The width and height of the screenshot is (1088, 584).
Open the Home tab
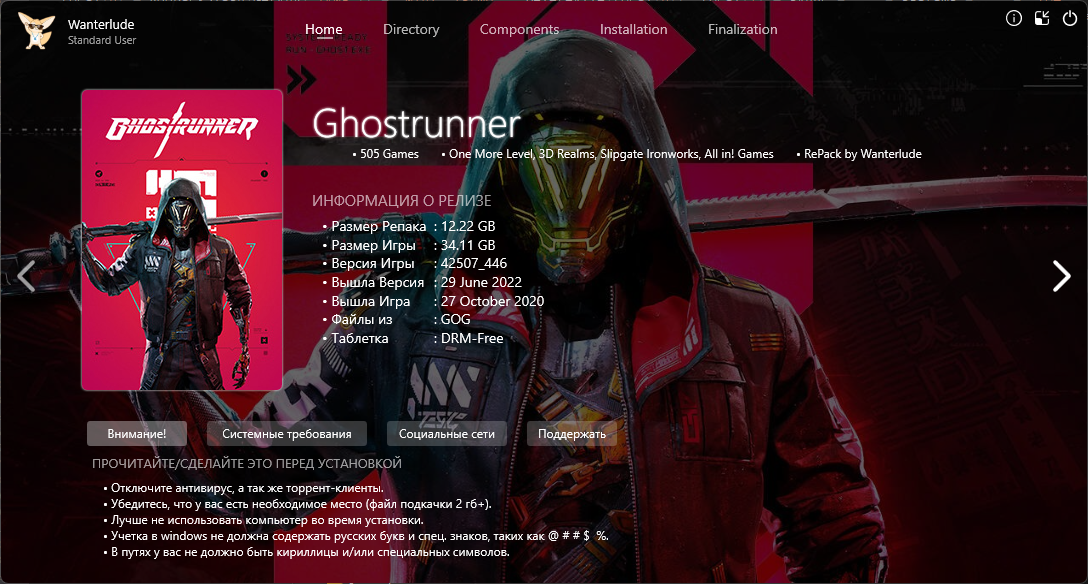(324, 29)
